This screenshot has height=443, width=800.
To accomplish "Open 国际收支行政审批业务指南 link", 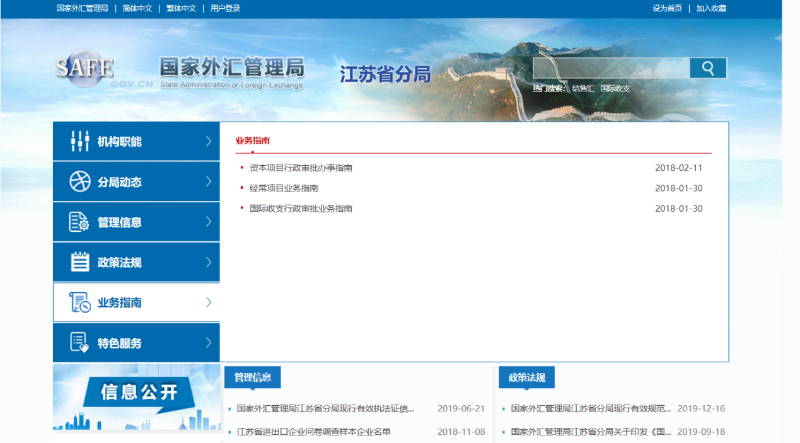I will click(300, 208).
